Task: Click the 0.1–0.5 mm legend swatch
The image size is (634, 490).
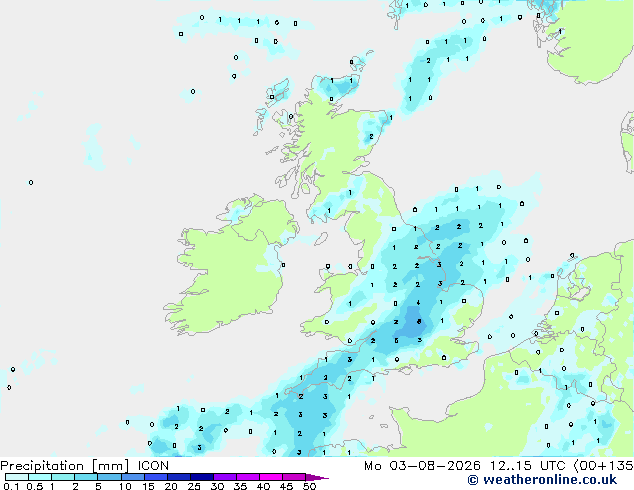Action: [17, 477]
